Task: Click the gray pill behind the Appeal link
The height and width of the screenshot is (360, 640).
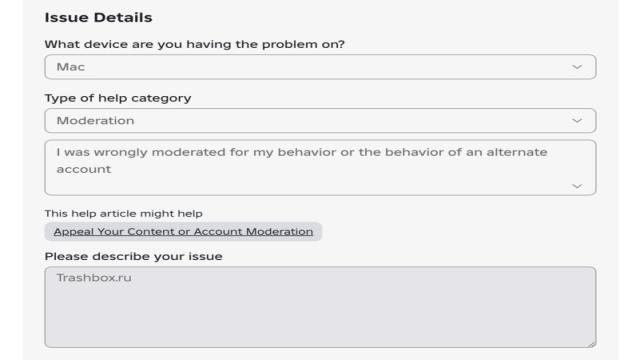Action: [183, 231]
